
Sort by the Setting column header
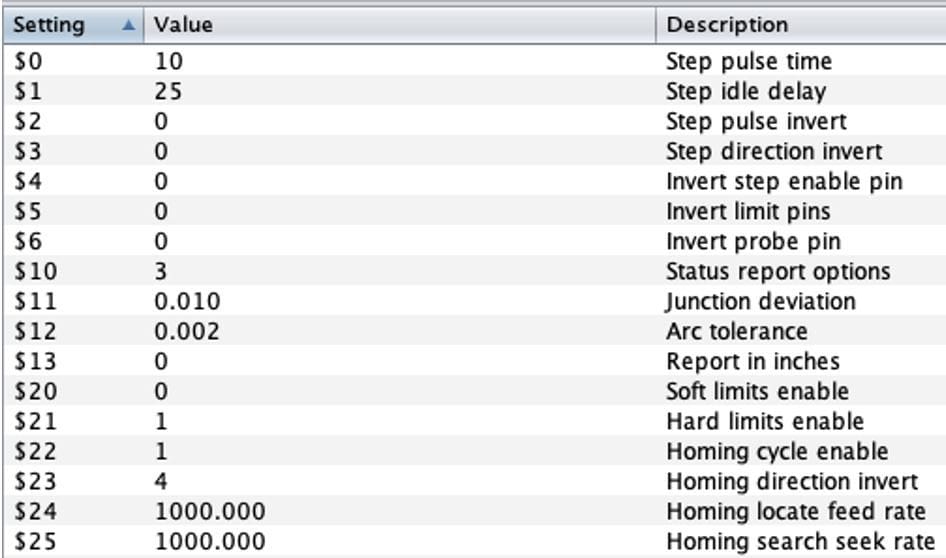[x=48, y=25]
